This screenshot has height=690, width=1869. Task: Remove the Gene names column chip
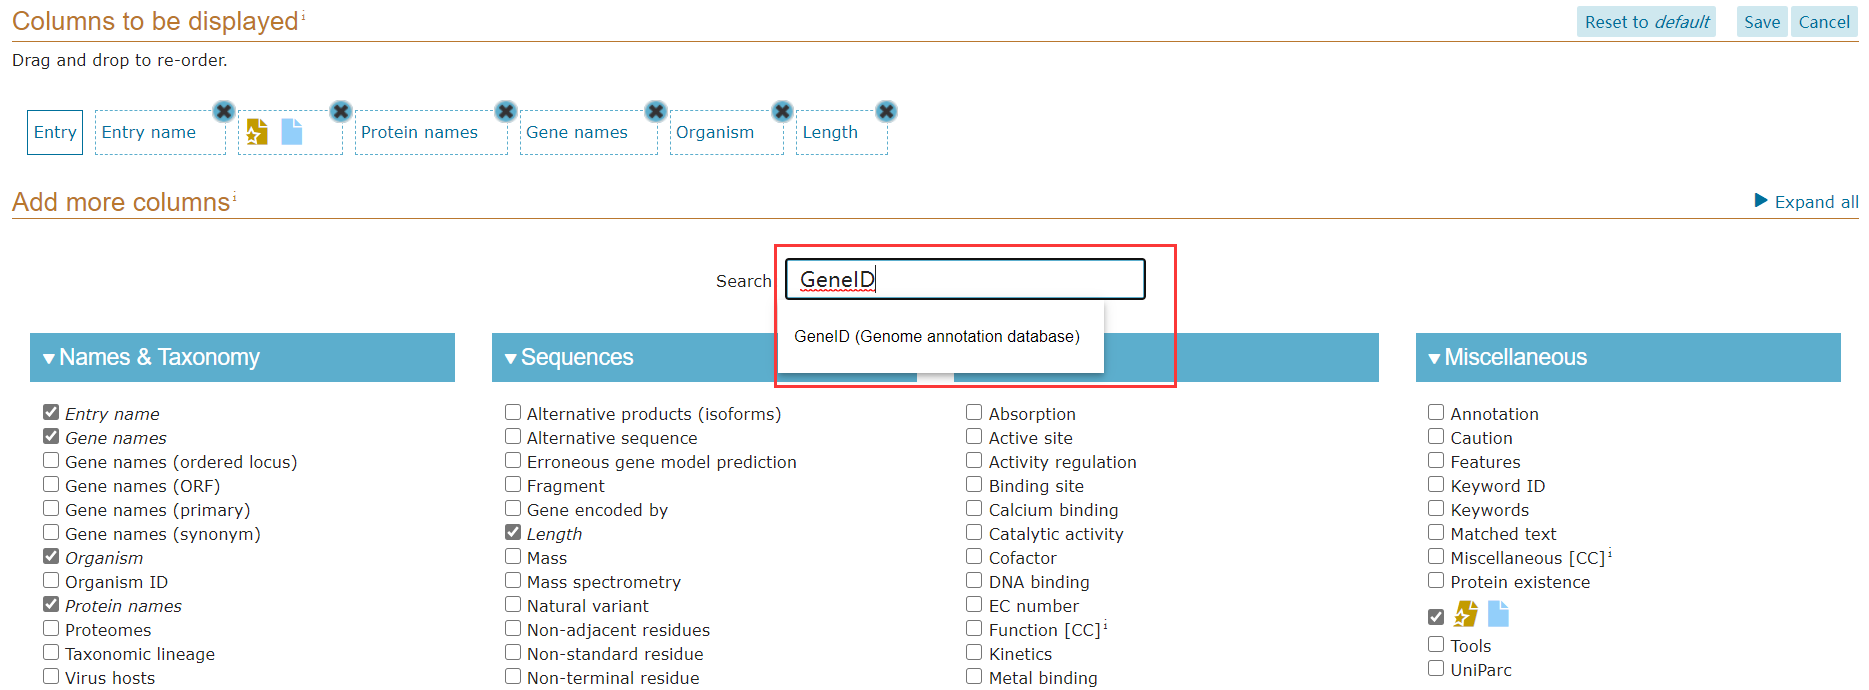coord(656,111)
